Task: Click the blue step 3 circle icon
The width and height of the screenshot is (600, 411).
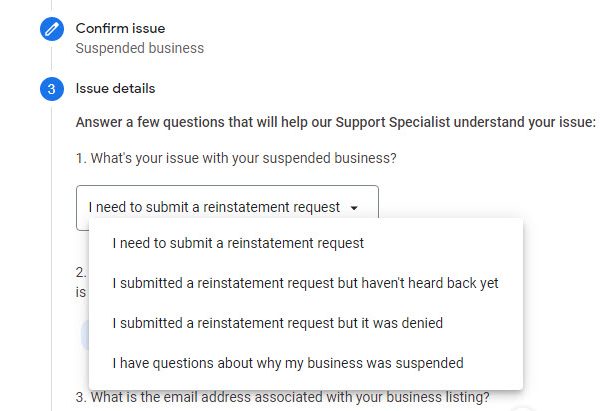Action: pos(52,89)
